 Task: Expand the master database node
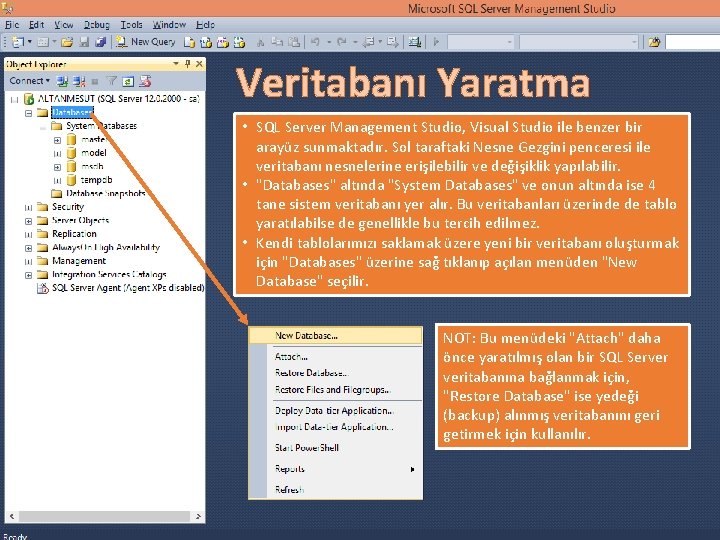tap(57, 140)
